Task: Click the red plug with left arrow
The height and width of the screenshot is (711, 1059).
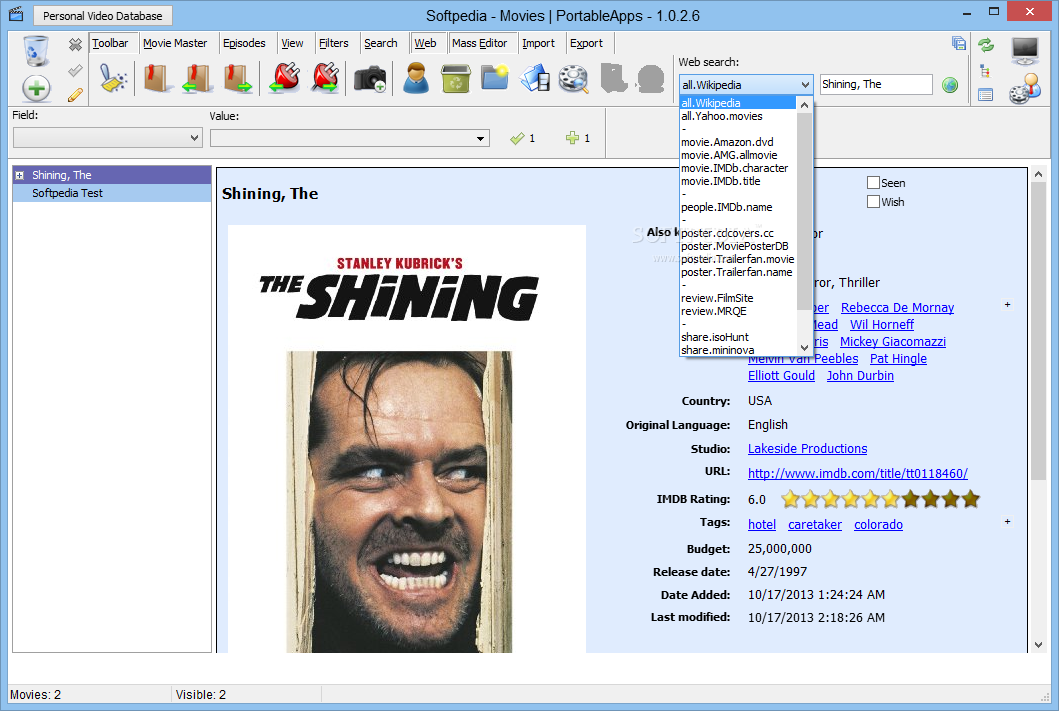Action: point(285,78)
